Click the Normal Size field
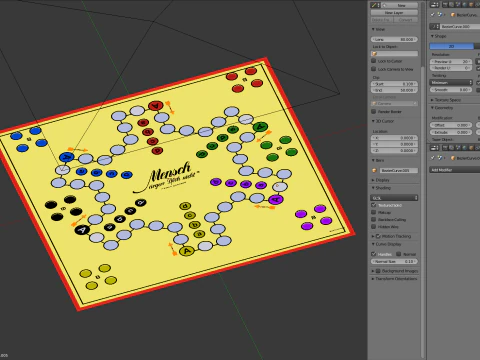Screen dimensions: 480x360 (394, 262)
